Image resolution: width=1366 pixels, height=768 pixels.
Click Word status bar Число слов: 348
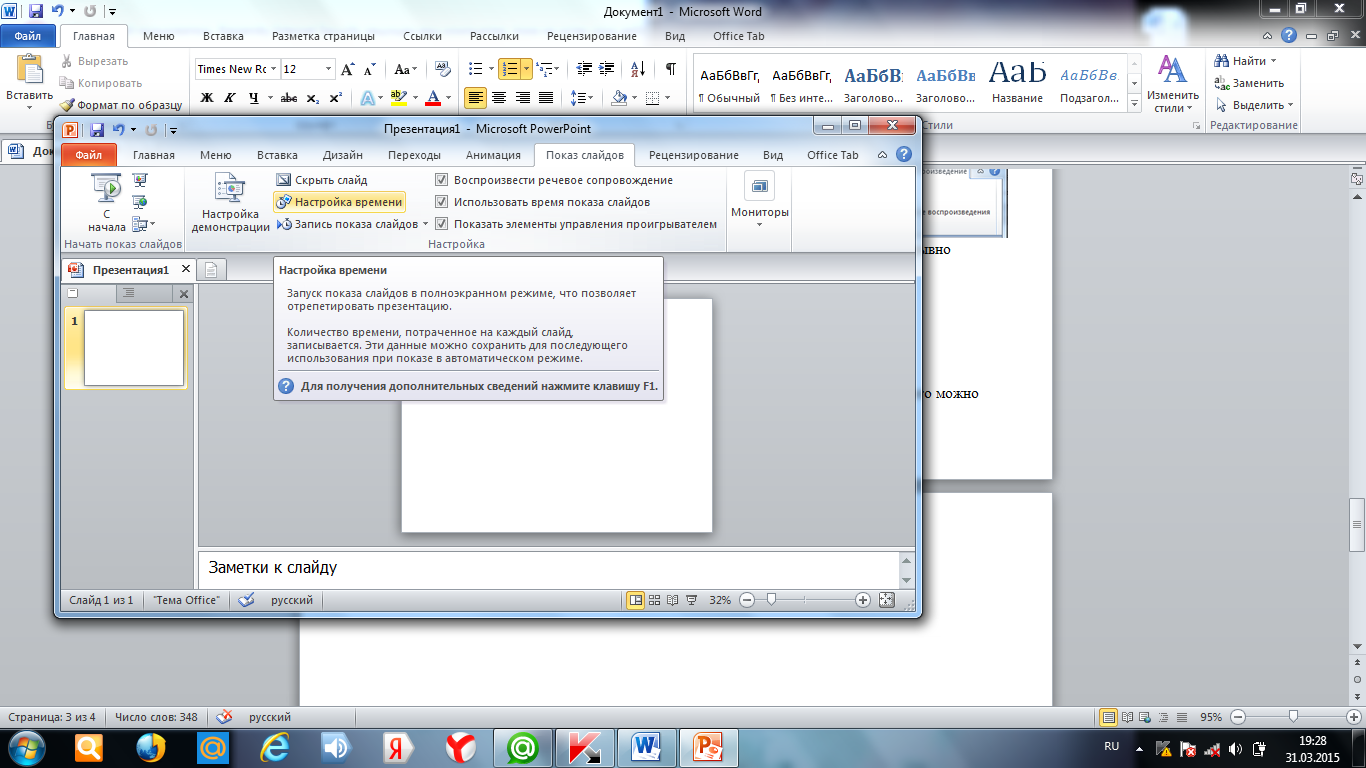156,717
